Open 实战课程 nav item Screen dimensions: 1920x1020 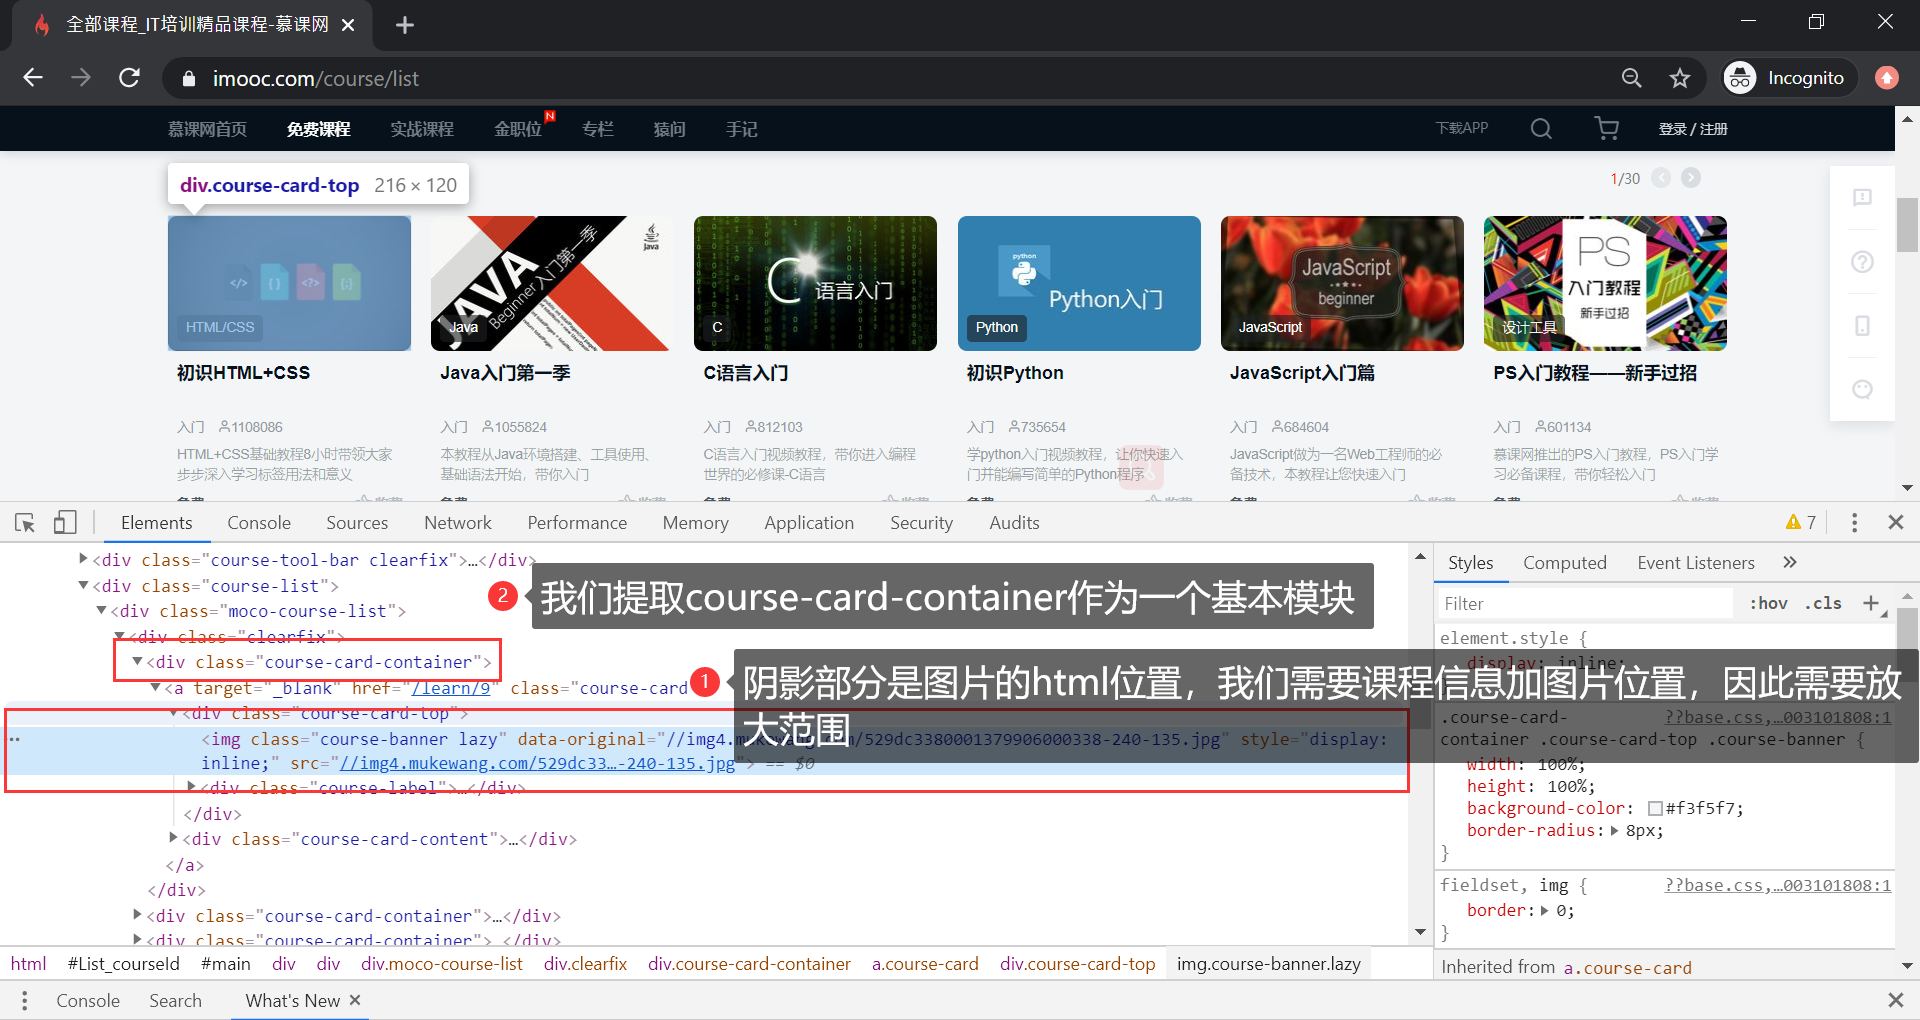click(422, 129)
